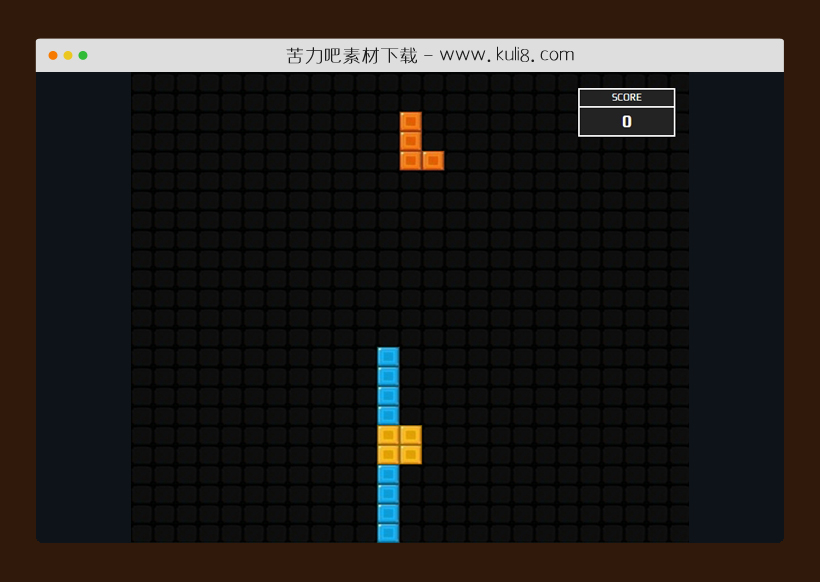The image size is (820, 582).
Task: Click the score value showing 0
Action: pos(626,122)
